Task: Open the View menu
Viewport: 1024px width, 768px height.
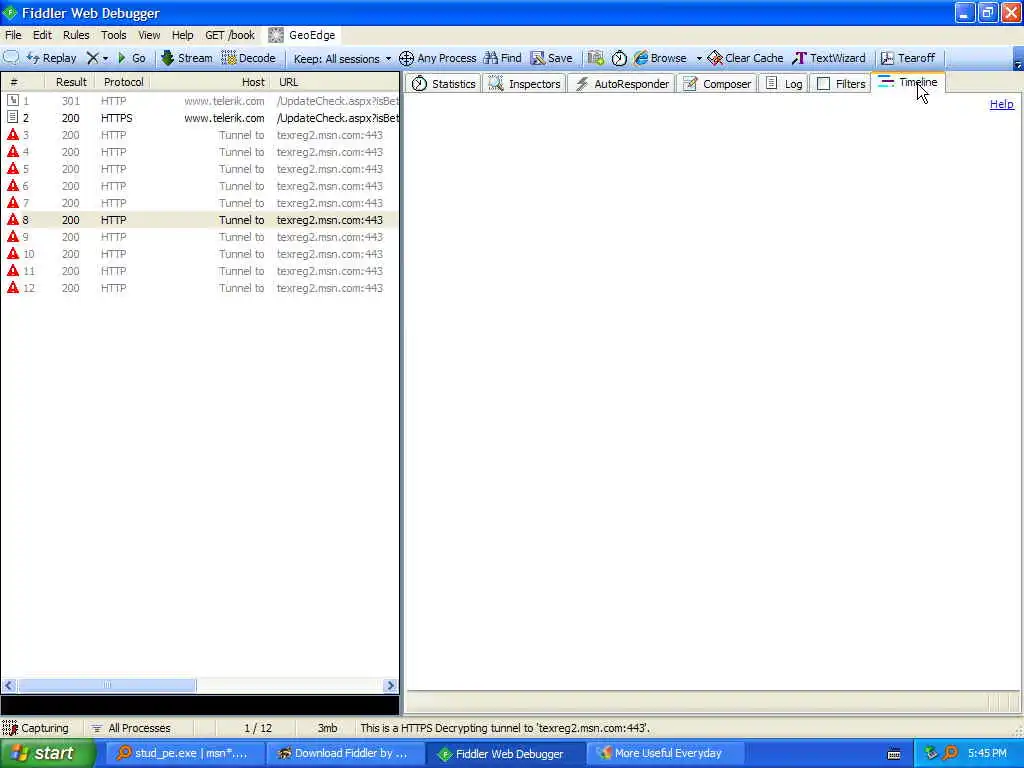Action: (149, 35)
